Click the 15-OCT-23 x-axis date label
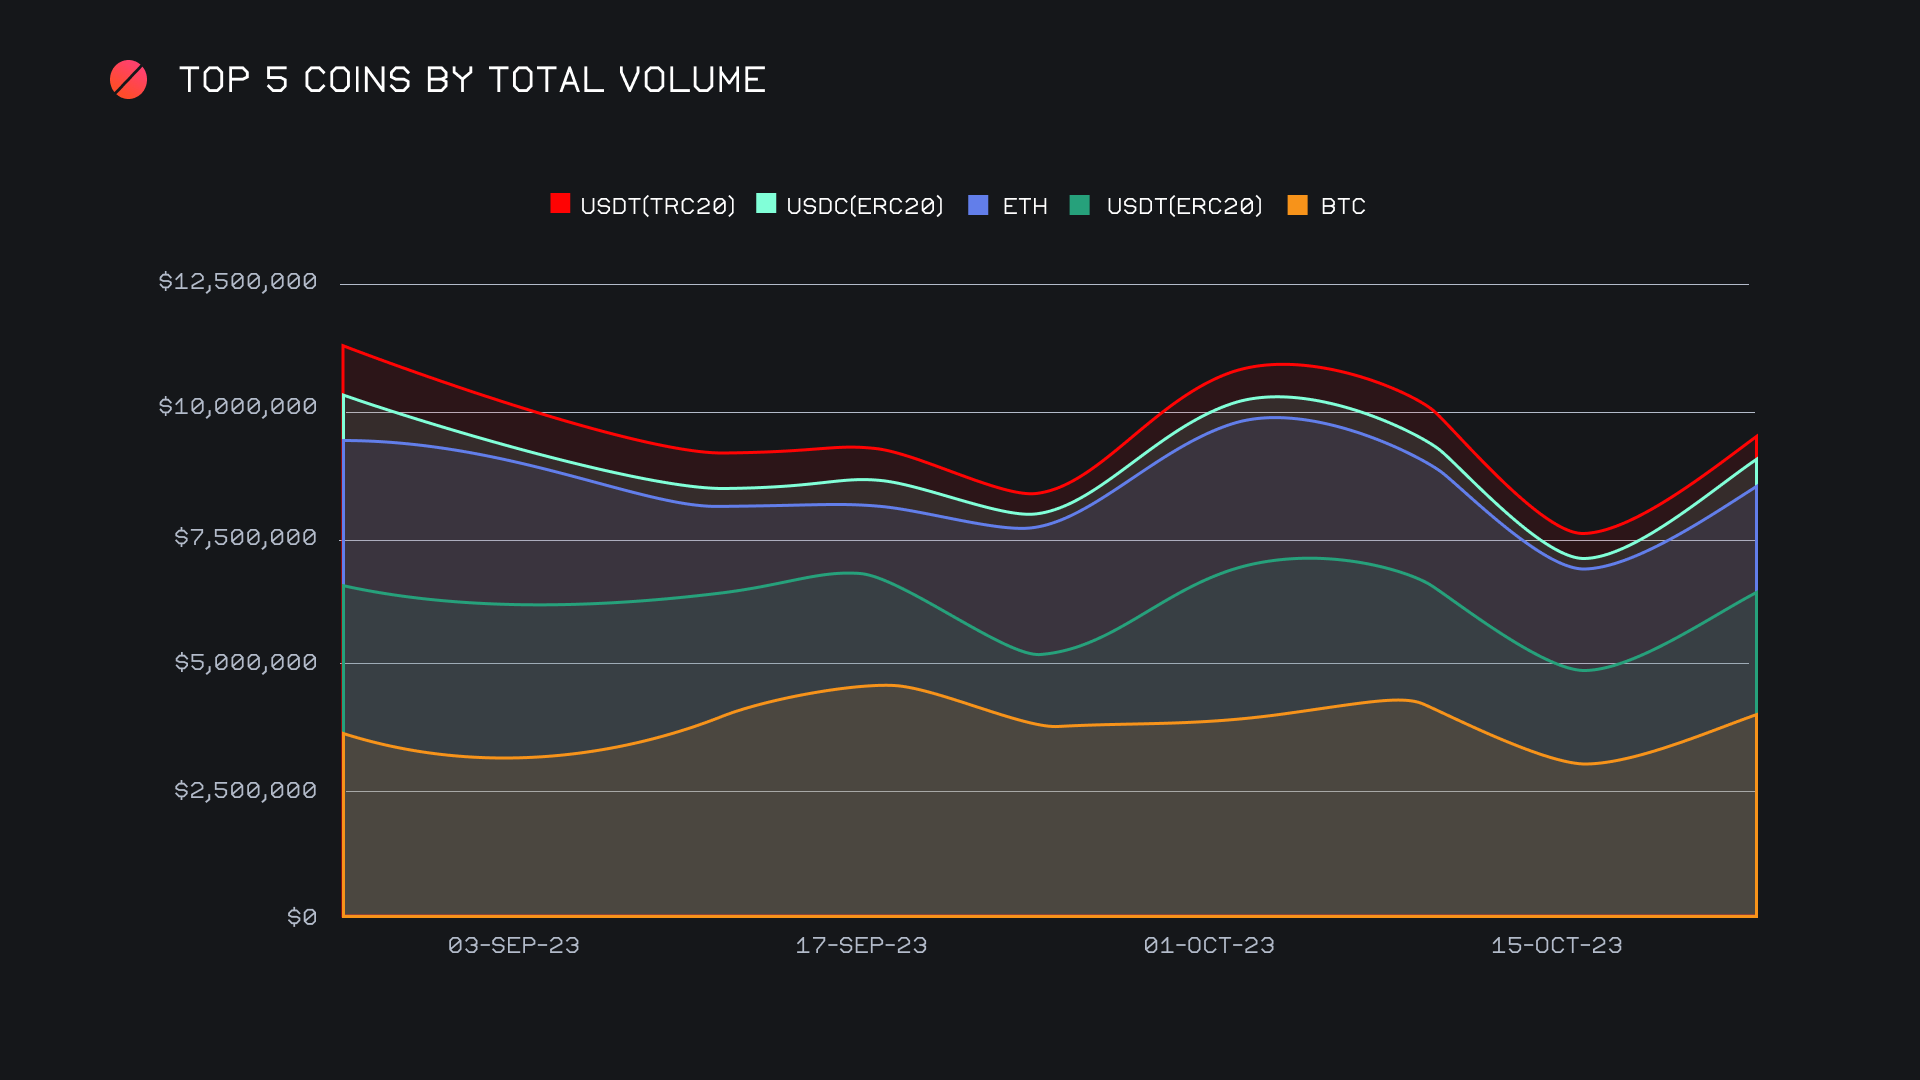The image size is (1920, 1080). point(1556,945)
